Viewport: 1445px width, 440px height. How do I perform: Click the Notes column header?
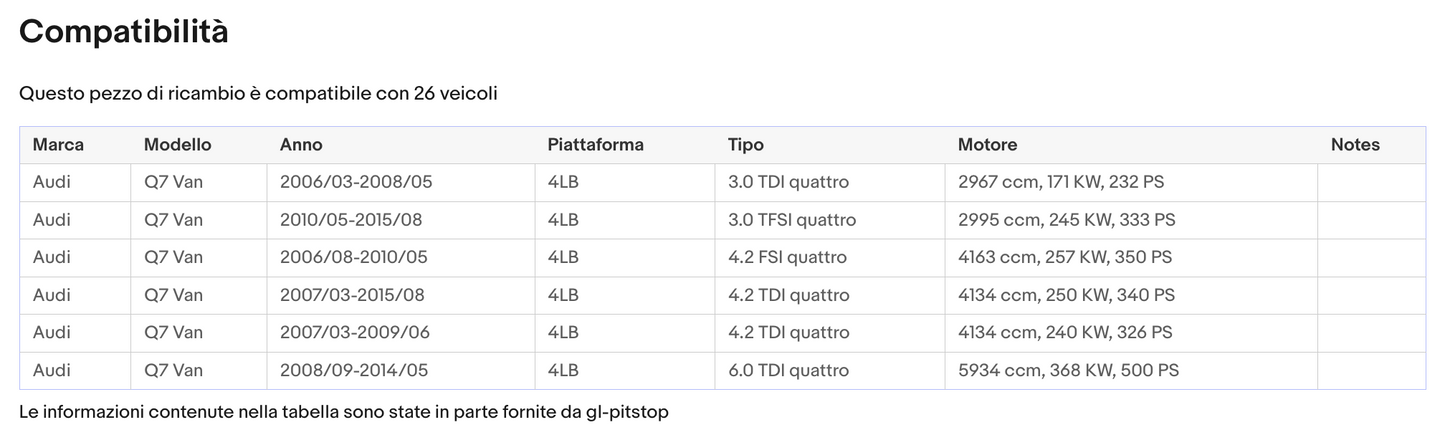point(1354,145)
